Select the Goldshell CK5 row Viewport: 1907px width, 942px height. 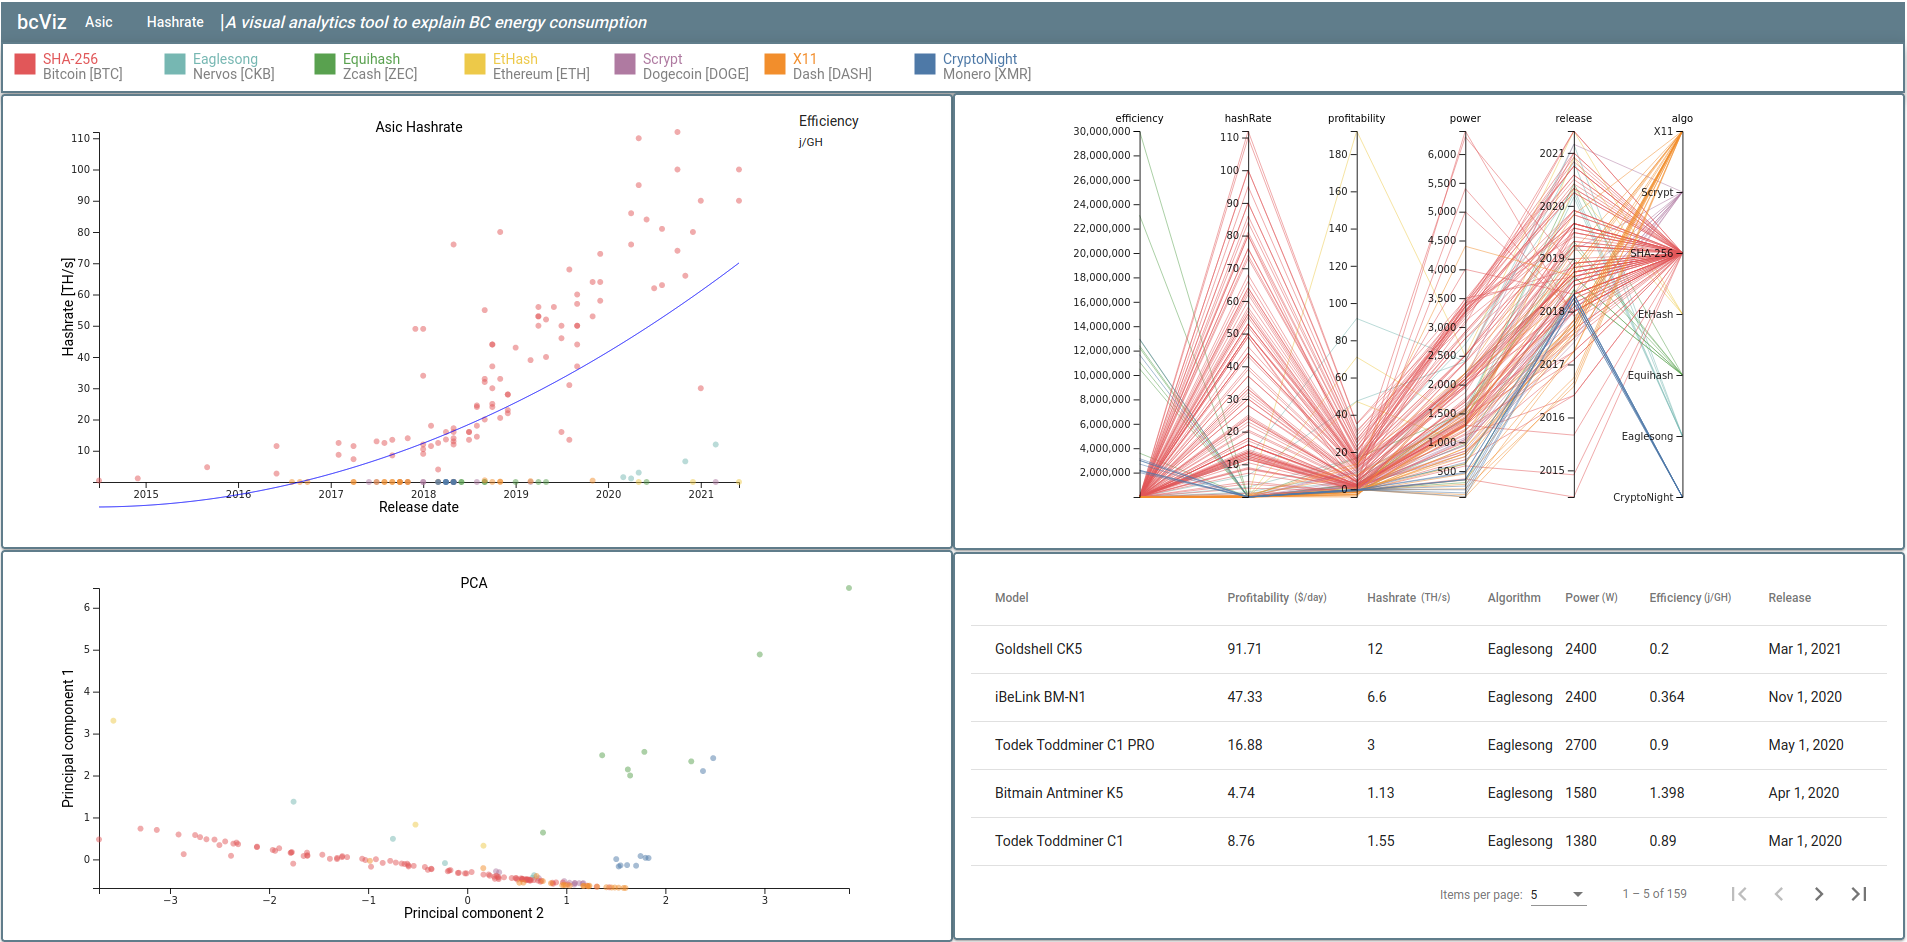tap(1429, 649)
